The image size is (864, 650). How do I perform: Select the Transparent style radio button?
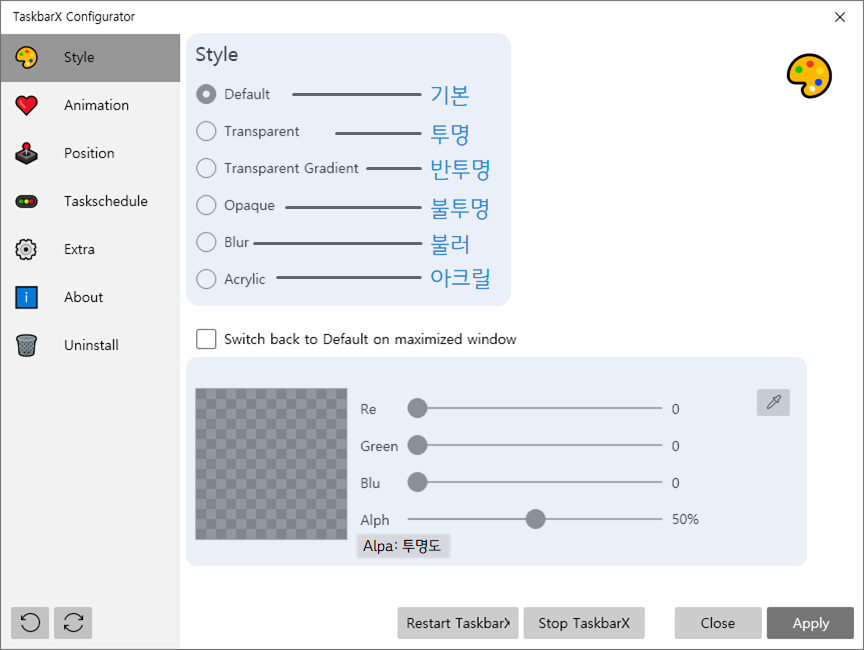click(x=206, y=131)
